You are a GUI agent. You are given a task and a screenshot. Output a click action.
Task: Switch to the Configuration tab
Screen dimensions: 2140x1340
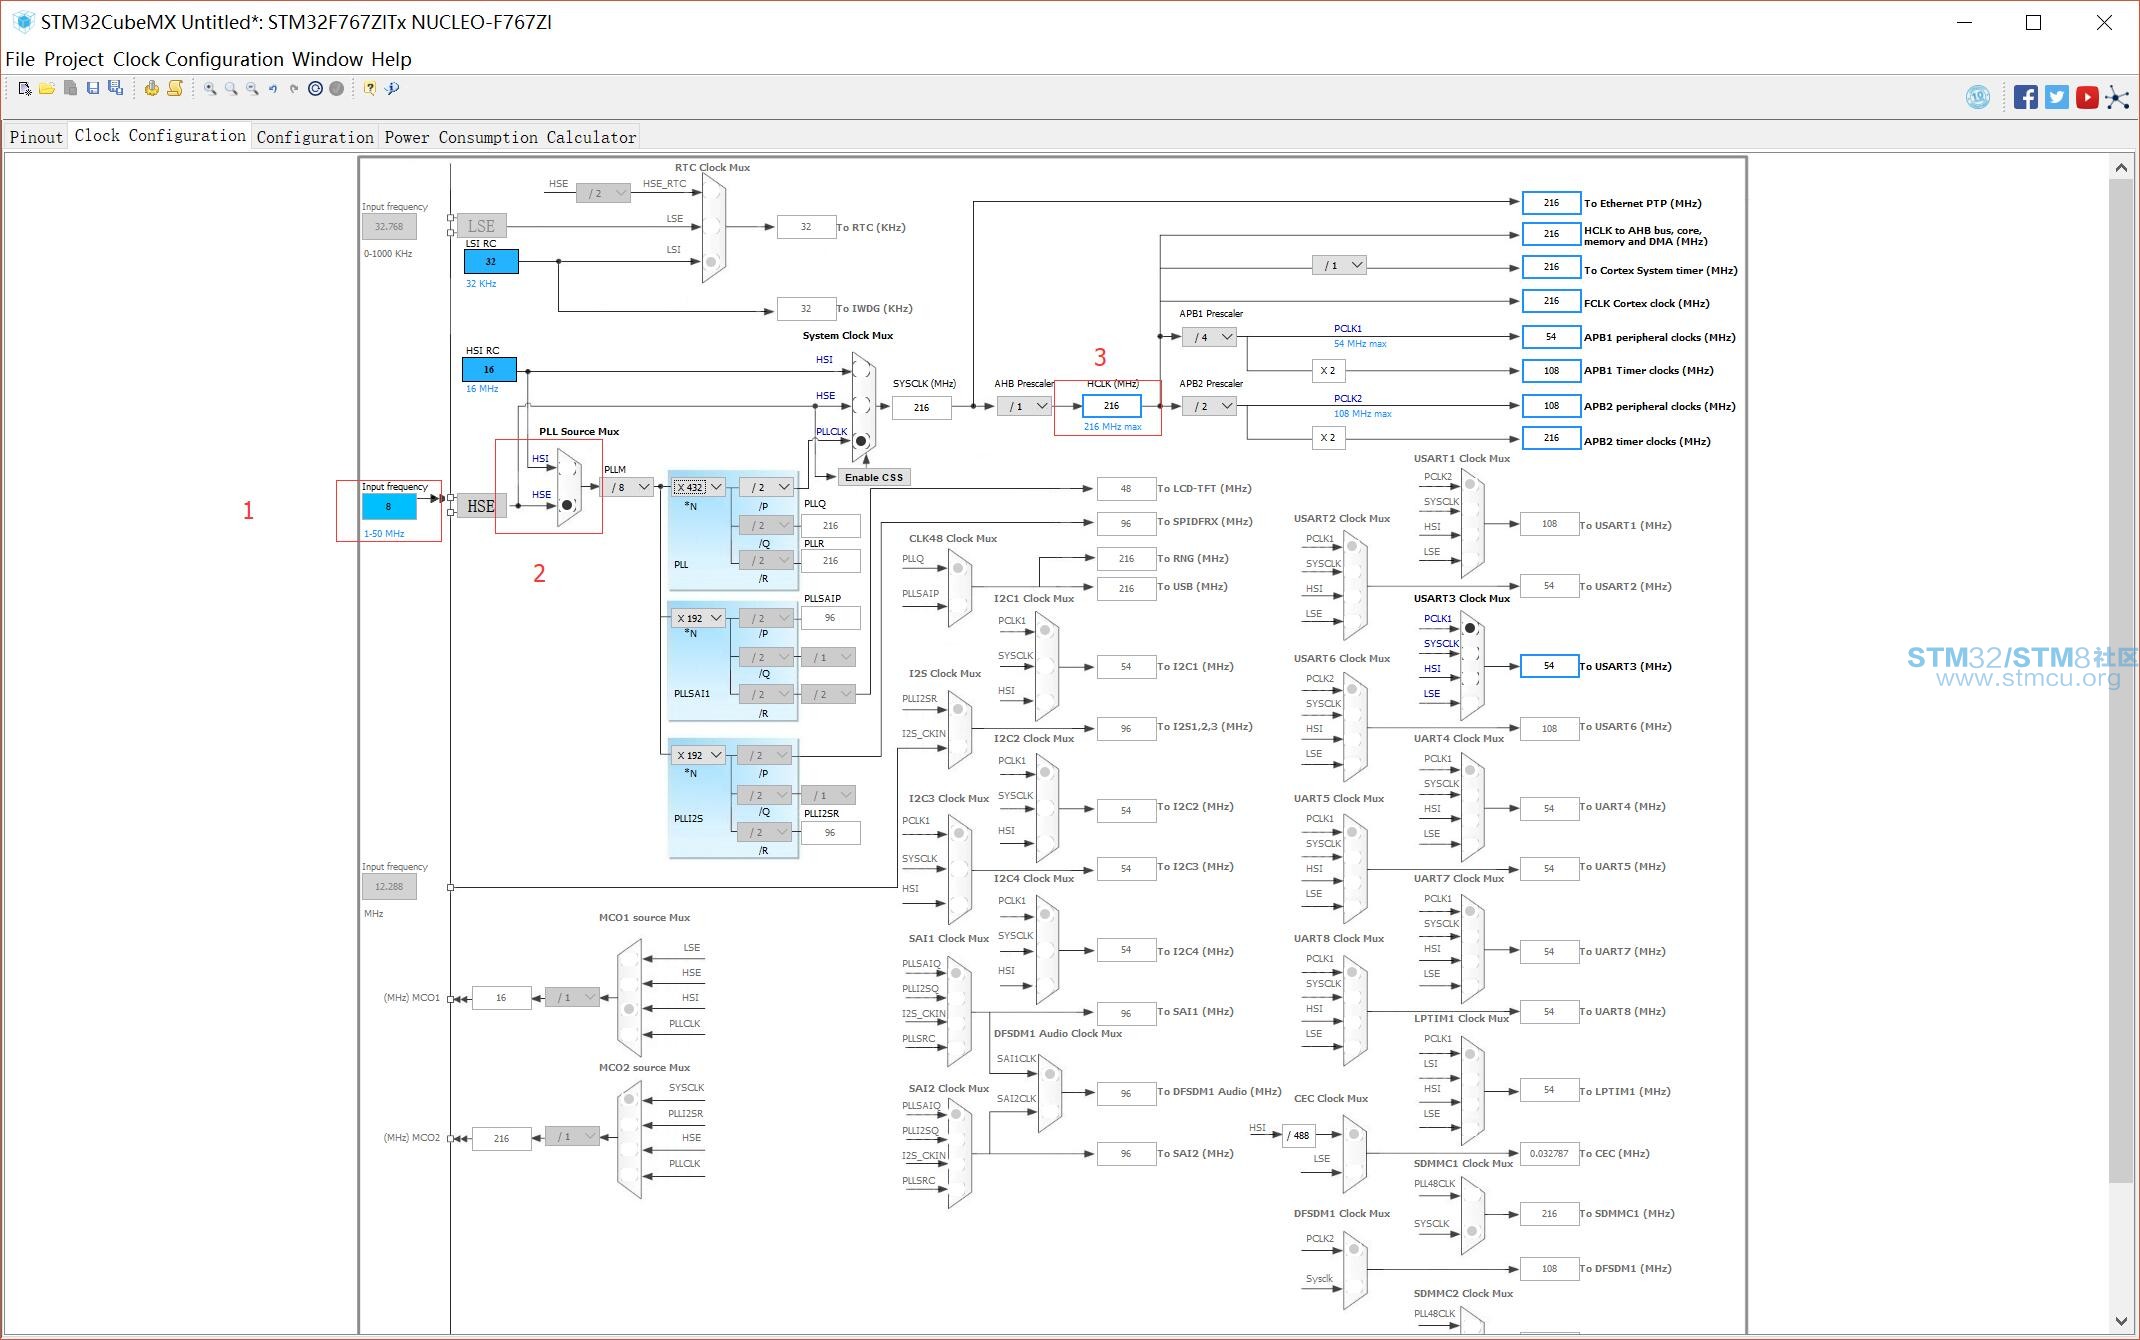coord(315,137)
